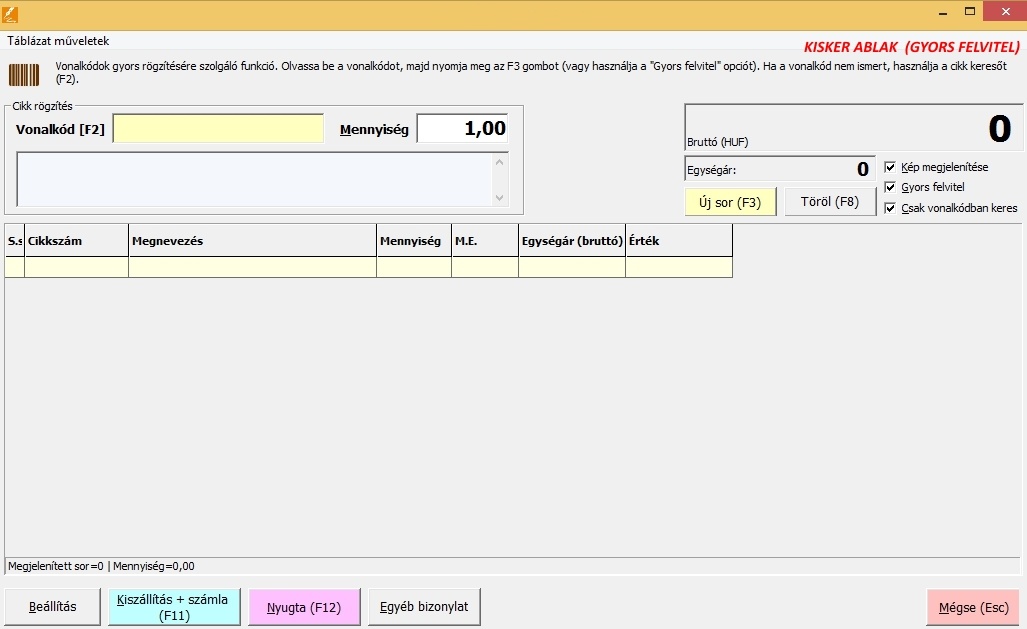Open Egyéb bizonylat button

click(x=424, y=607)
